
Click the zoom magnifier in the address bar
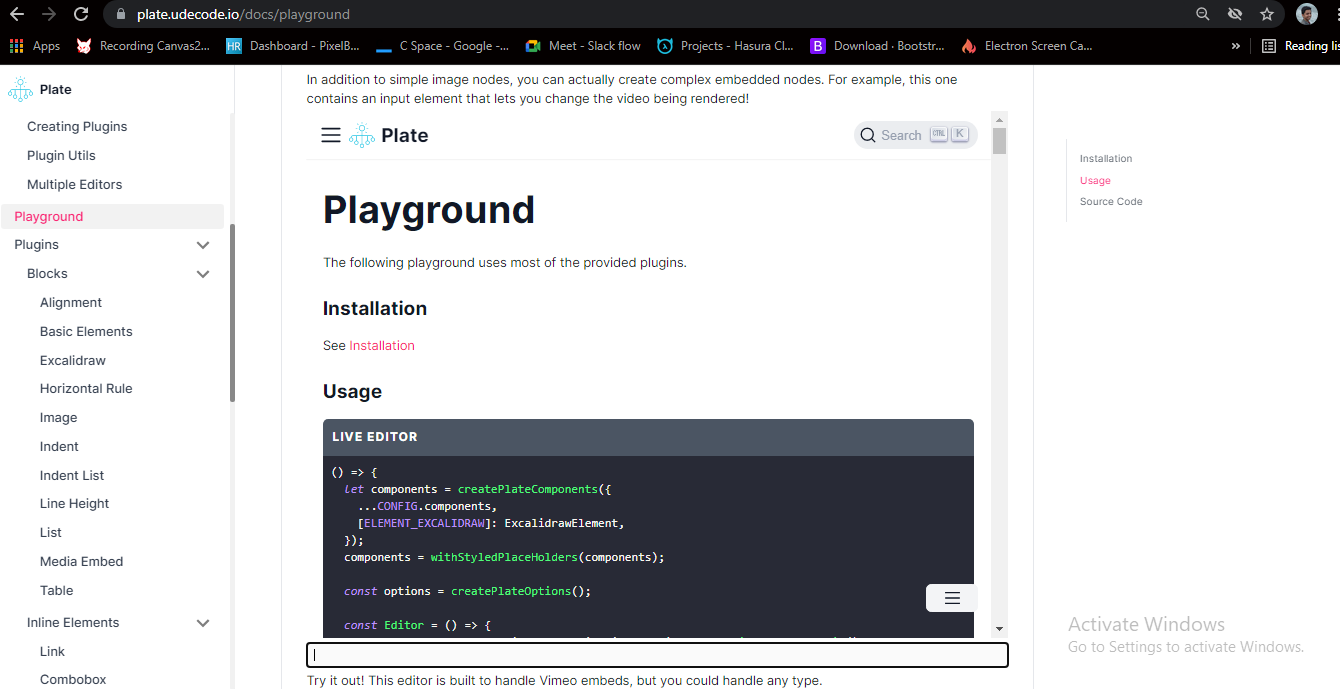[x=1201, y=15]
